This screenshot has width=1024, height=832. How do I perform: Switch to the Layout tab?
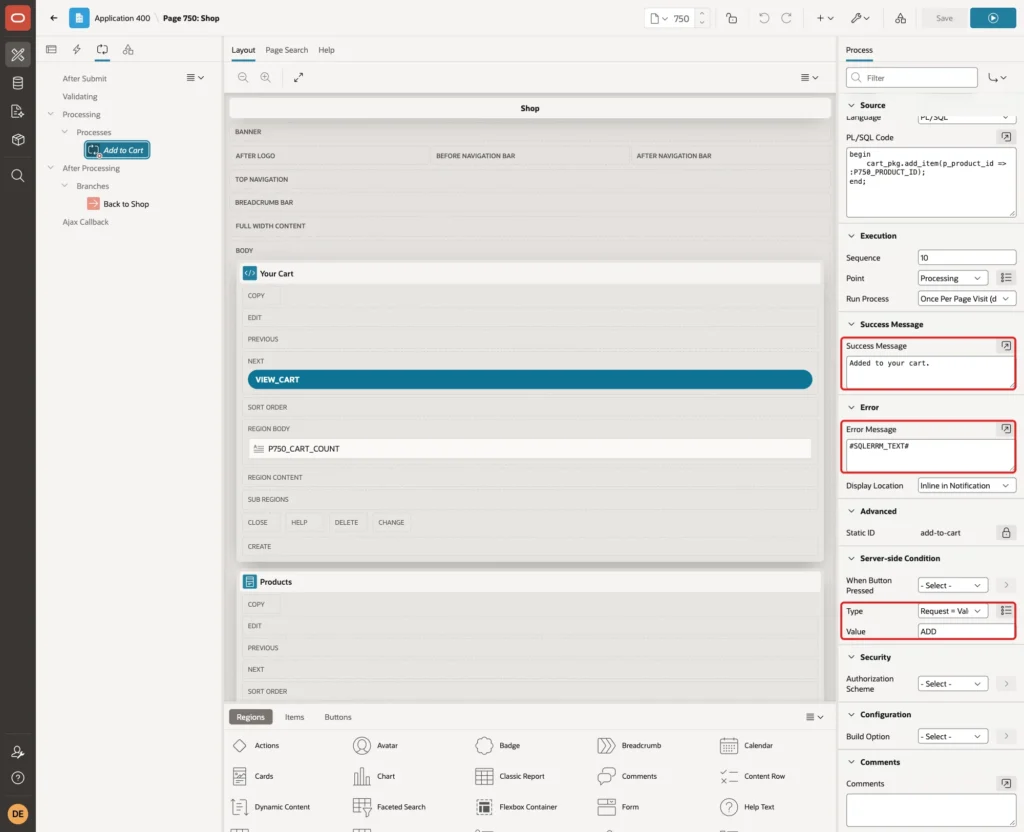tap(243, 50)
